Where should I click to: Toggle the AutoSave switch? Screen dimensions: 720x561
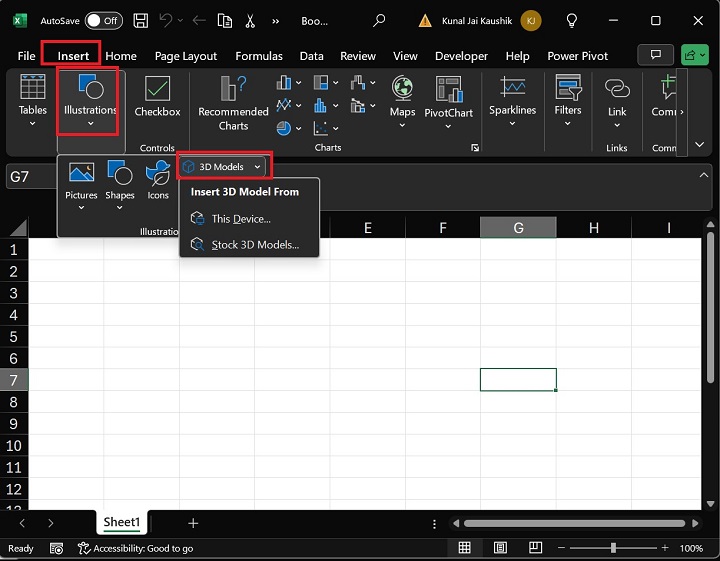(x=104, y=20)
